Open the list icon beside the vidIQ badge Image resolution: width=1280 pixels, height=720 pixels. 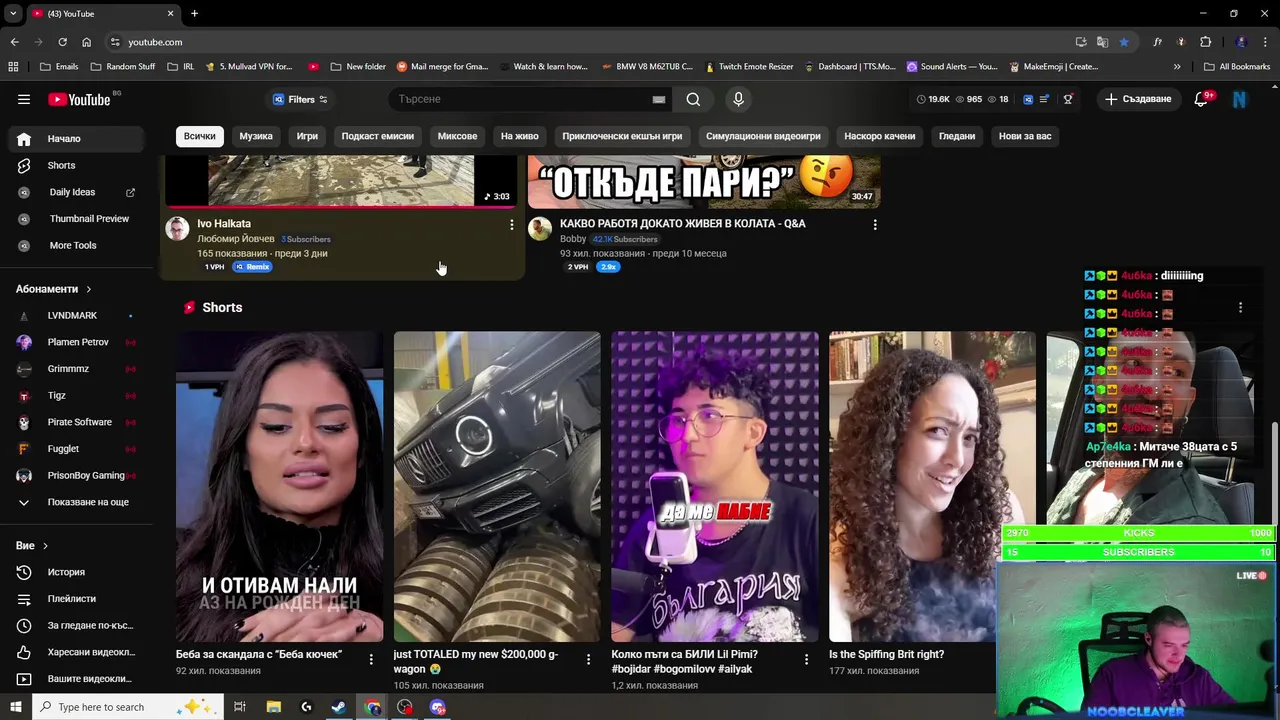click(x=1045, y=99)
